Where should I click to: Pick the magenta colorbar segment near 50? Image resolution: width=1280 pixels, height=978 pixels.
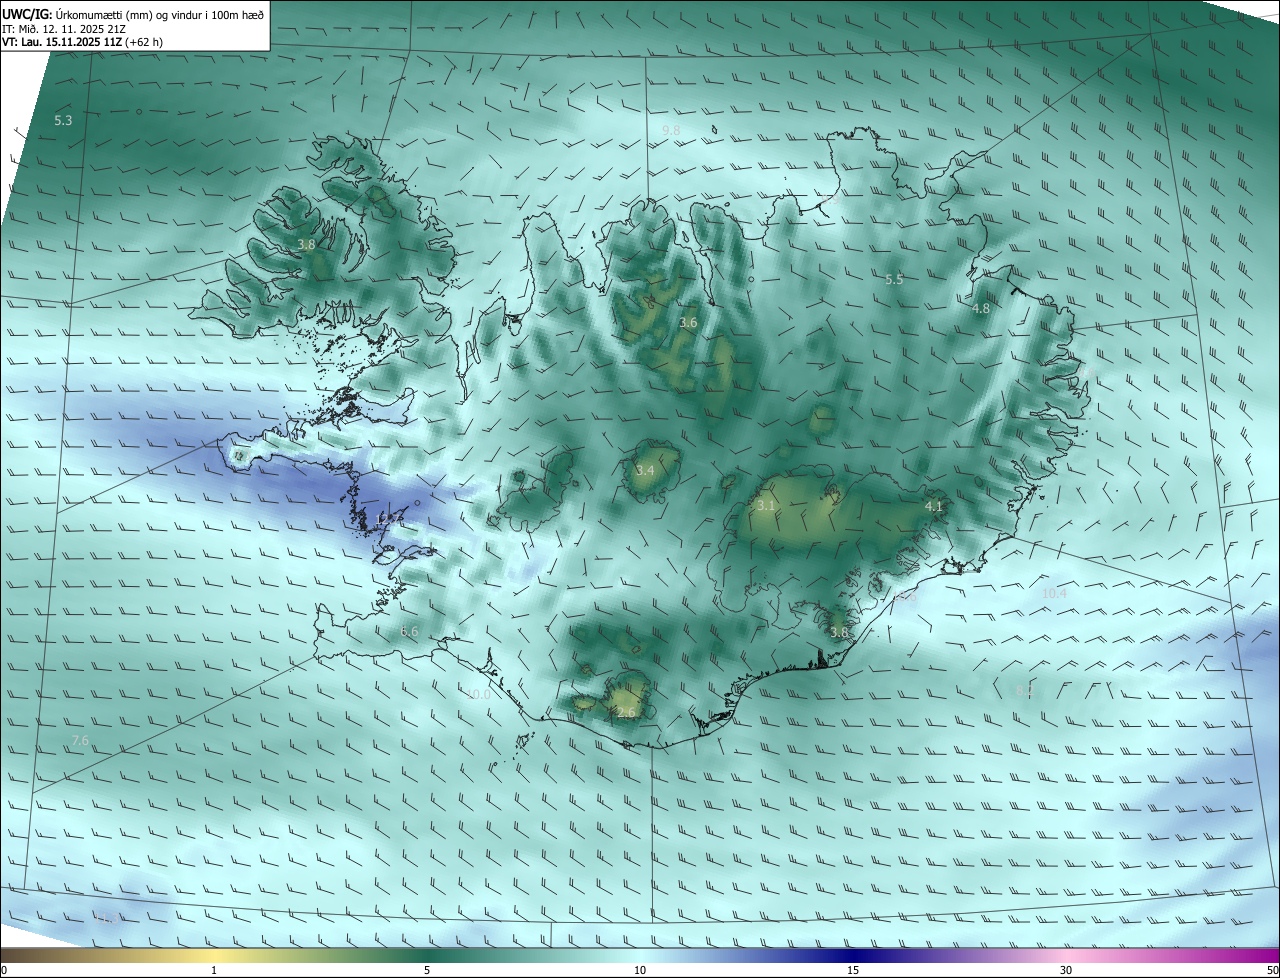[x=1260, y=955]
